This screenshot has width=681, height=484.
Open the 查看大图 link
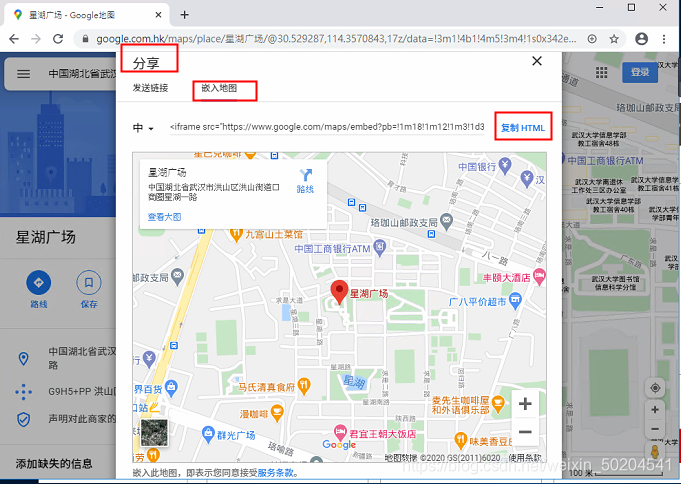pos(164,217)
